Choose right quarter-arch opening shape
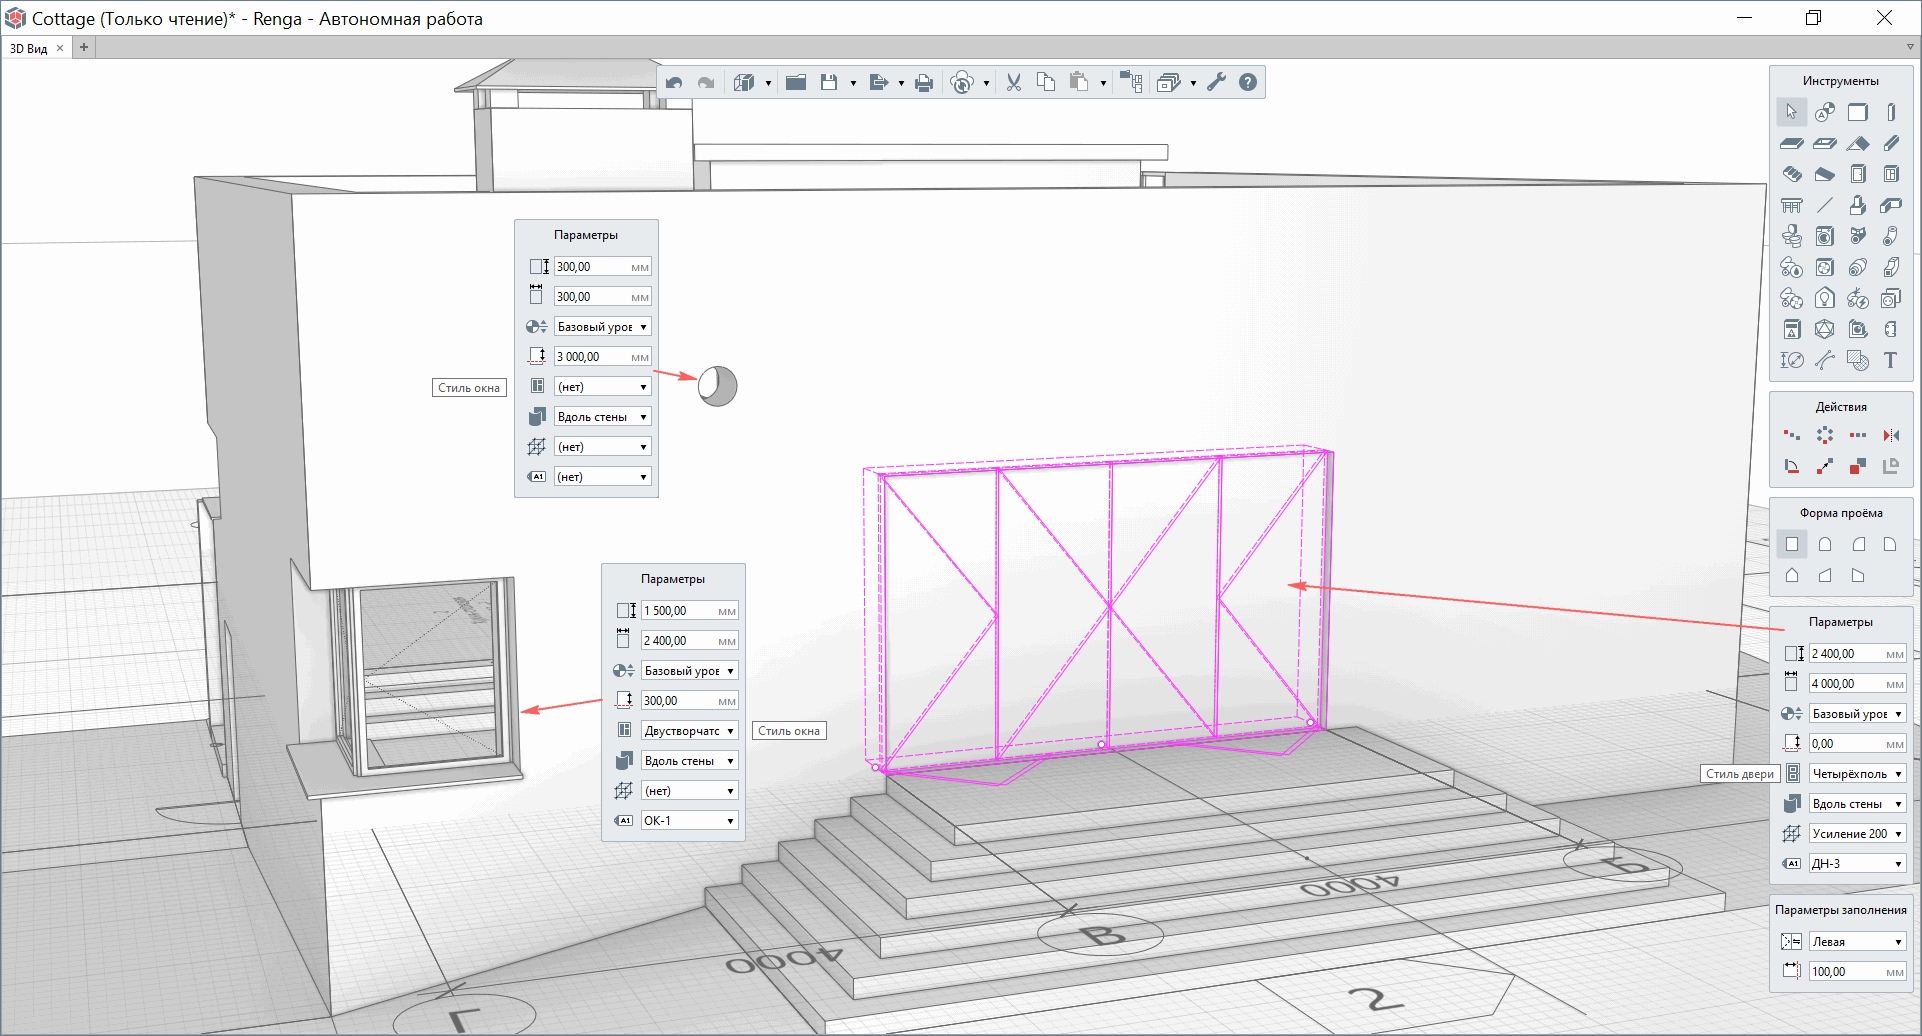Image resolution: width=1922 pixels, height=1036 pixels. 1890,544
